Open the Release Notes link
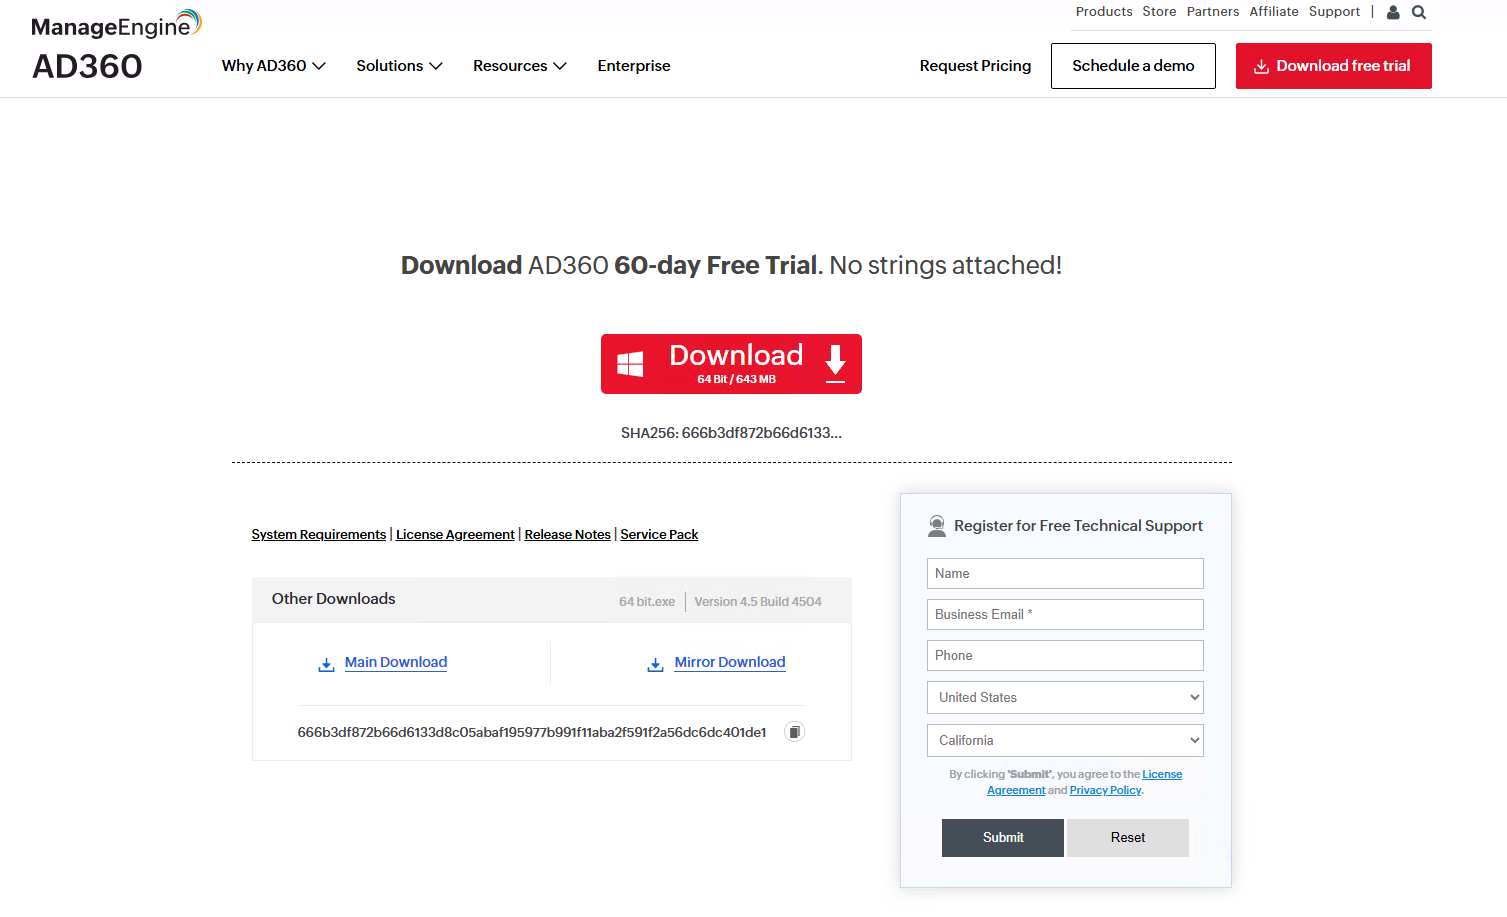This screenshot has height=917, width=1507. coord(568,535)
